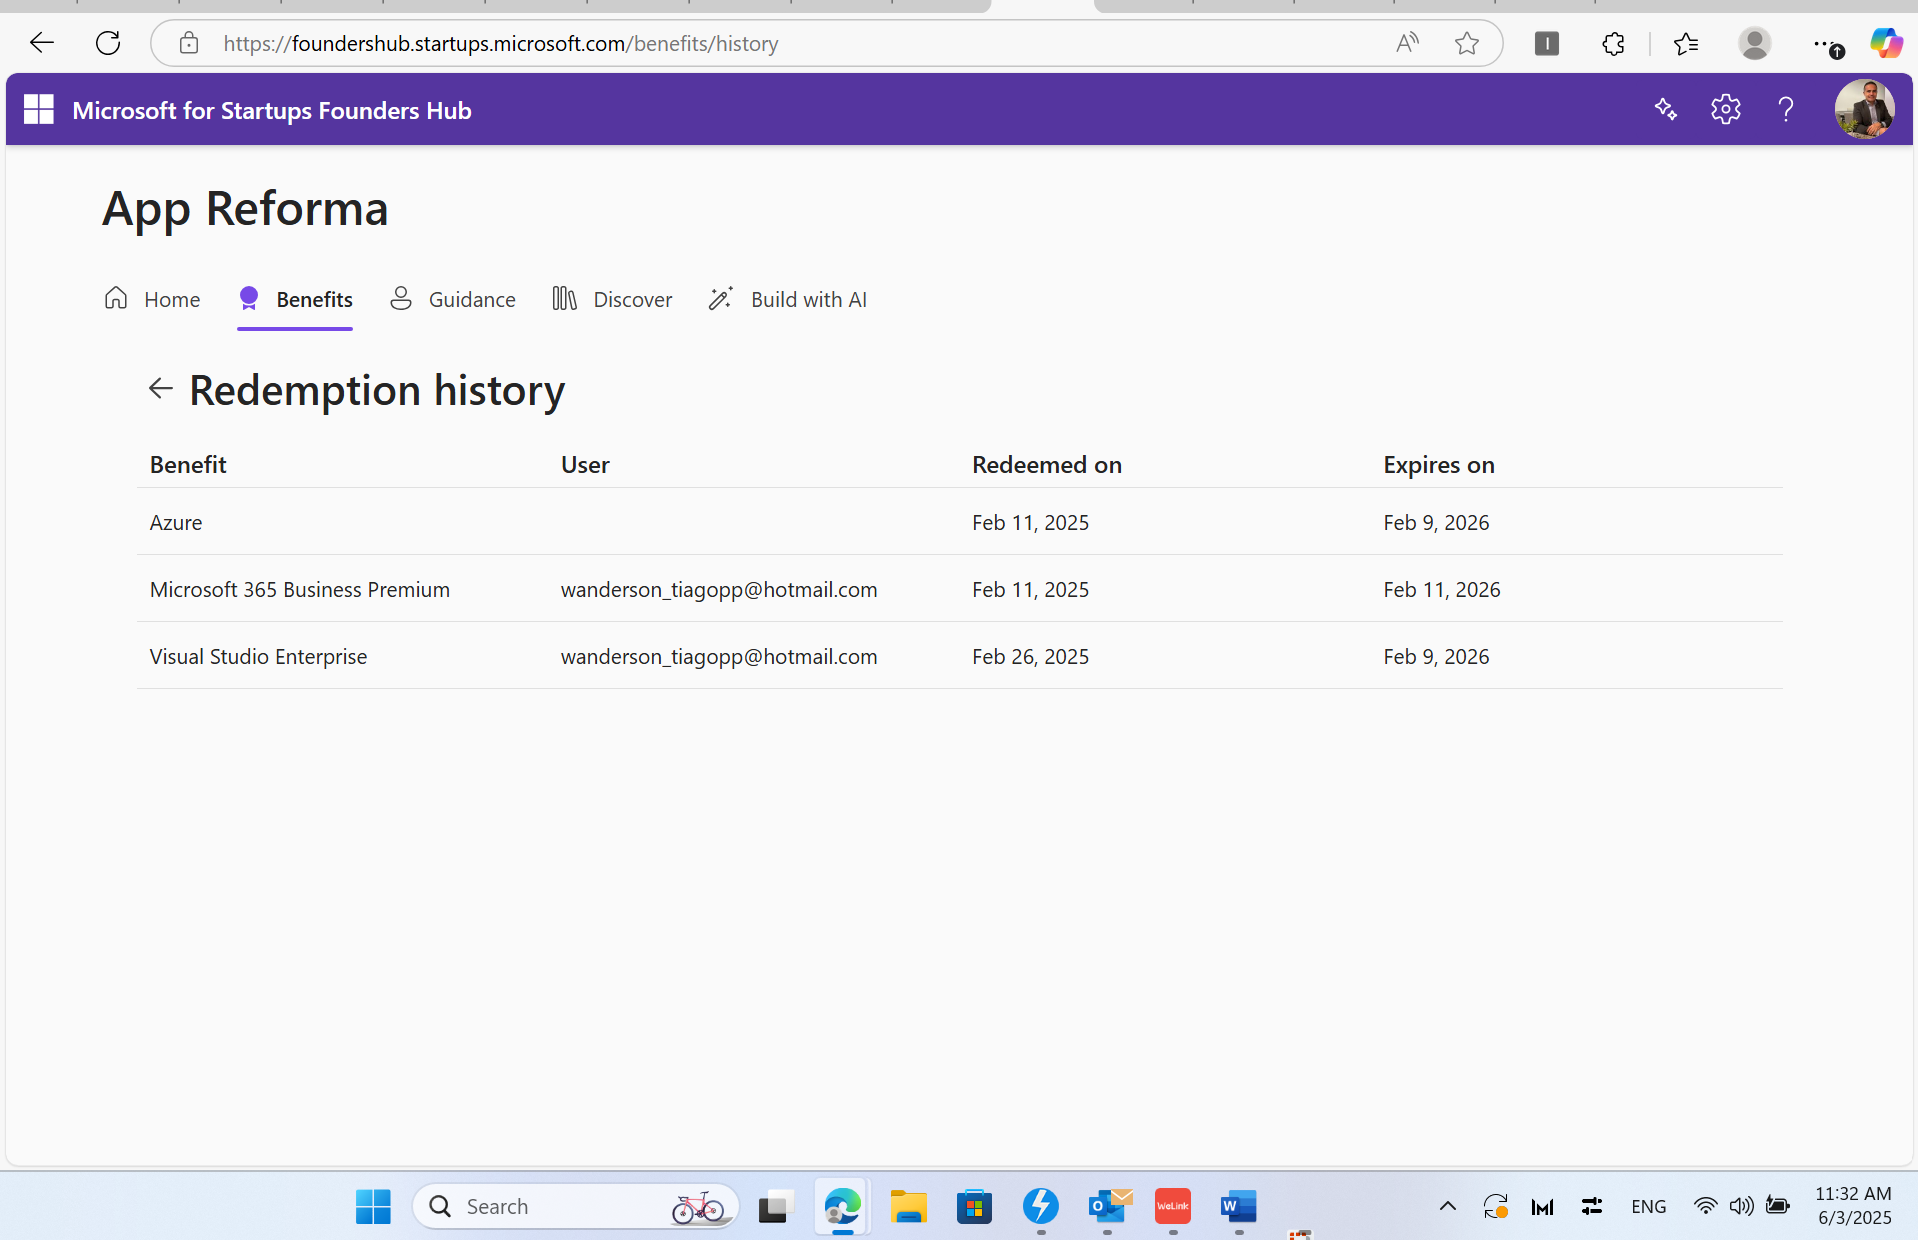The width and height of the screenshot is (1918, 1240).
Task: Select the Microsoft 365 Business Premium row
Action: pos(960,589)
